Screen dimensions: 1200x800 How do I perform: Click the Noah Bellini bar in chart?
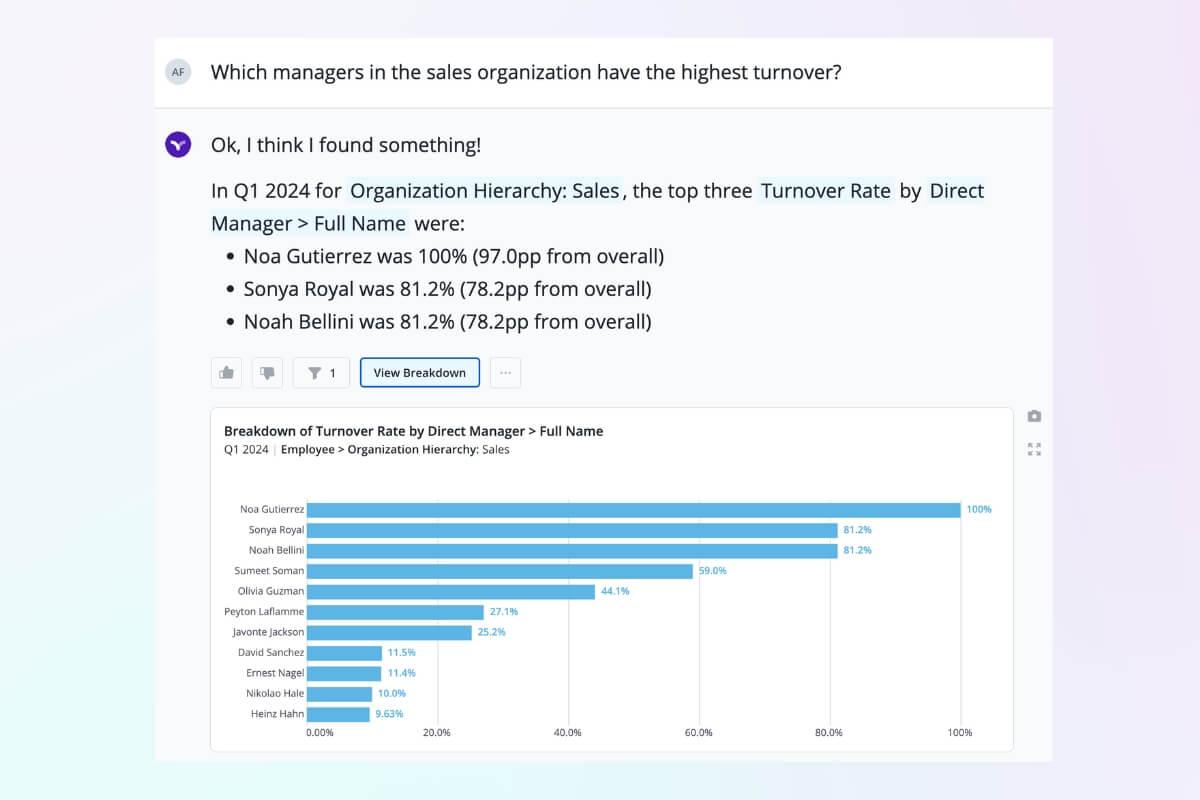coord(572,551)
